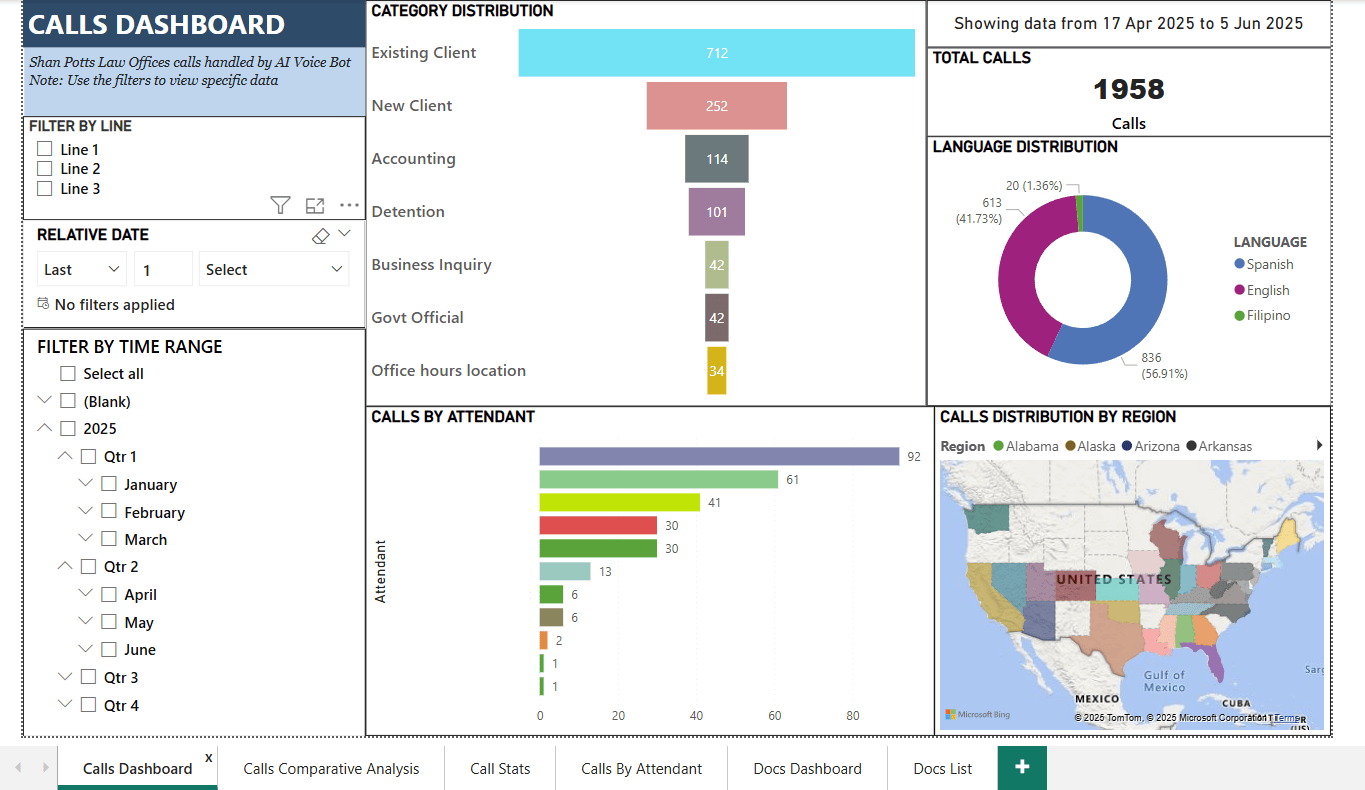
Task: Check the Qtr 4 checkbox
Action: click(x=88, y=704)
